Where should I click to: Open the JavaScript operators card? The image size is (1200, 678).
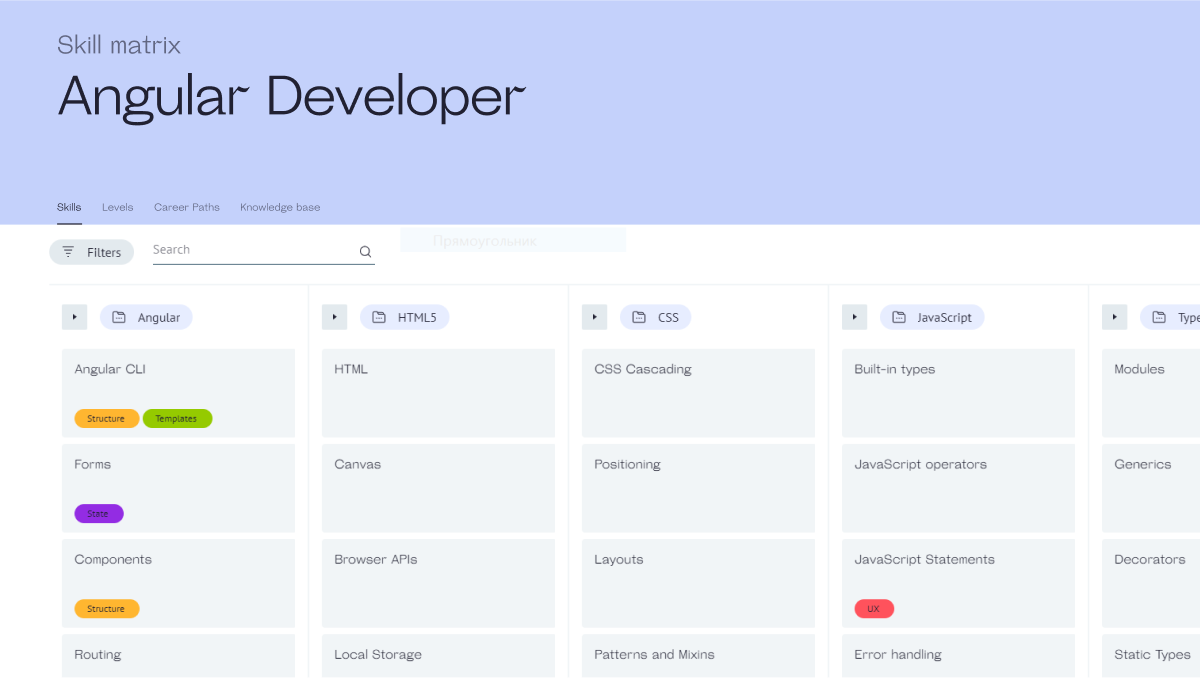point(958,488)
